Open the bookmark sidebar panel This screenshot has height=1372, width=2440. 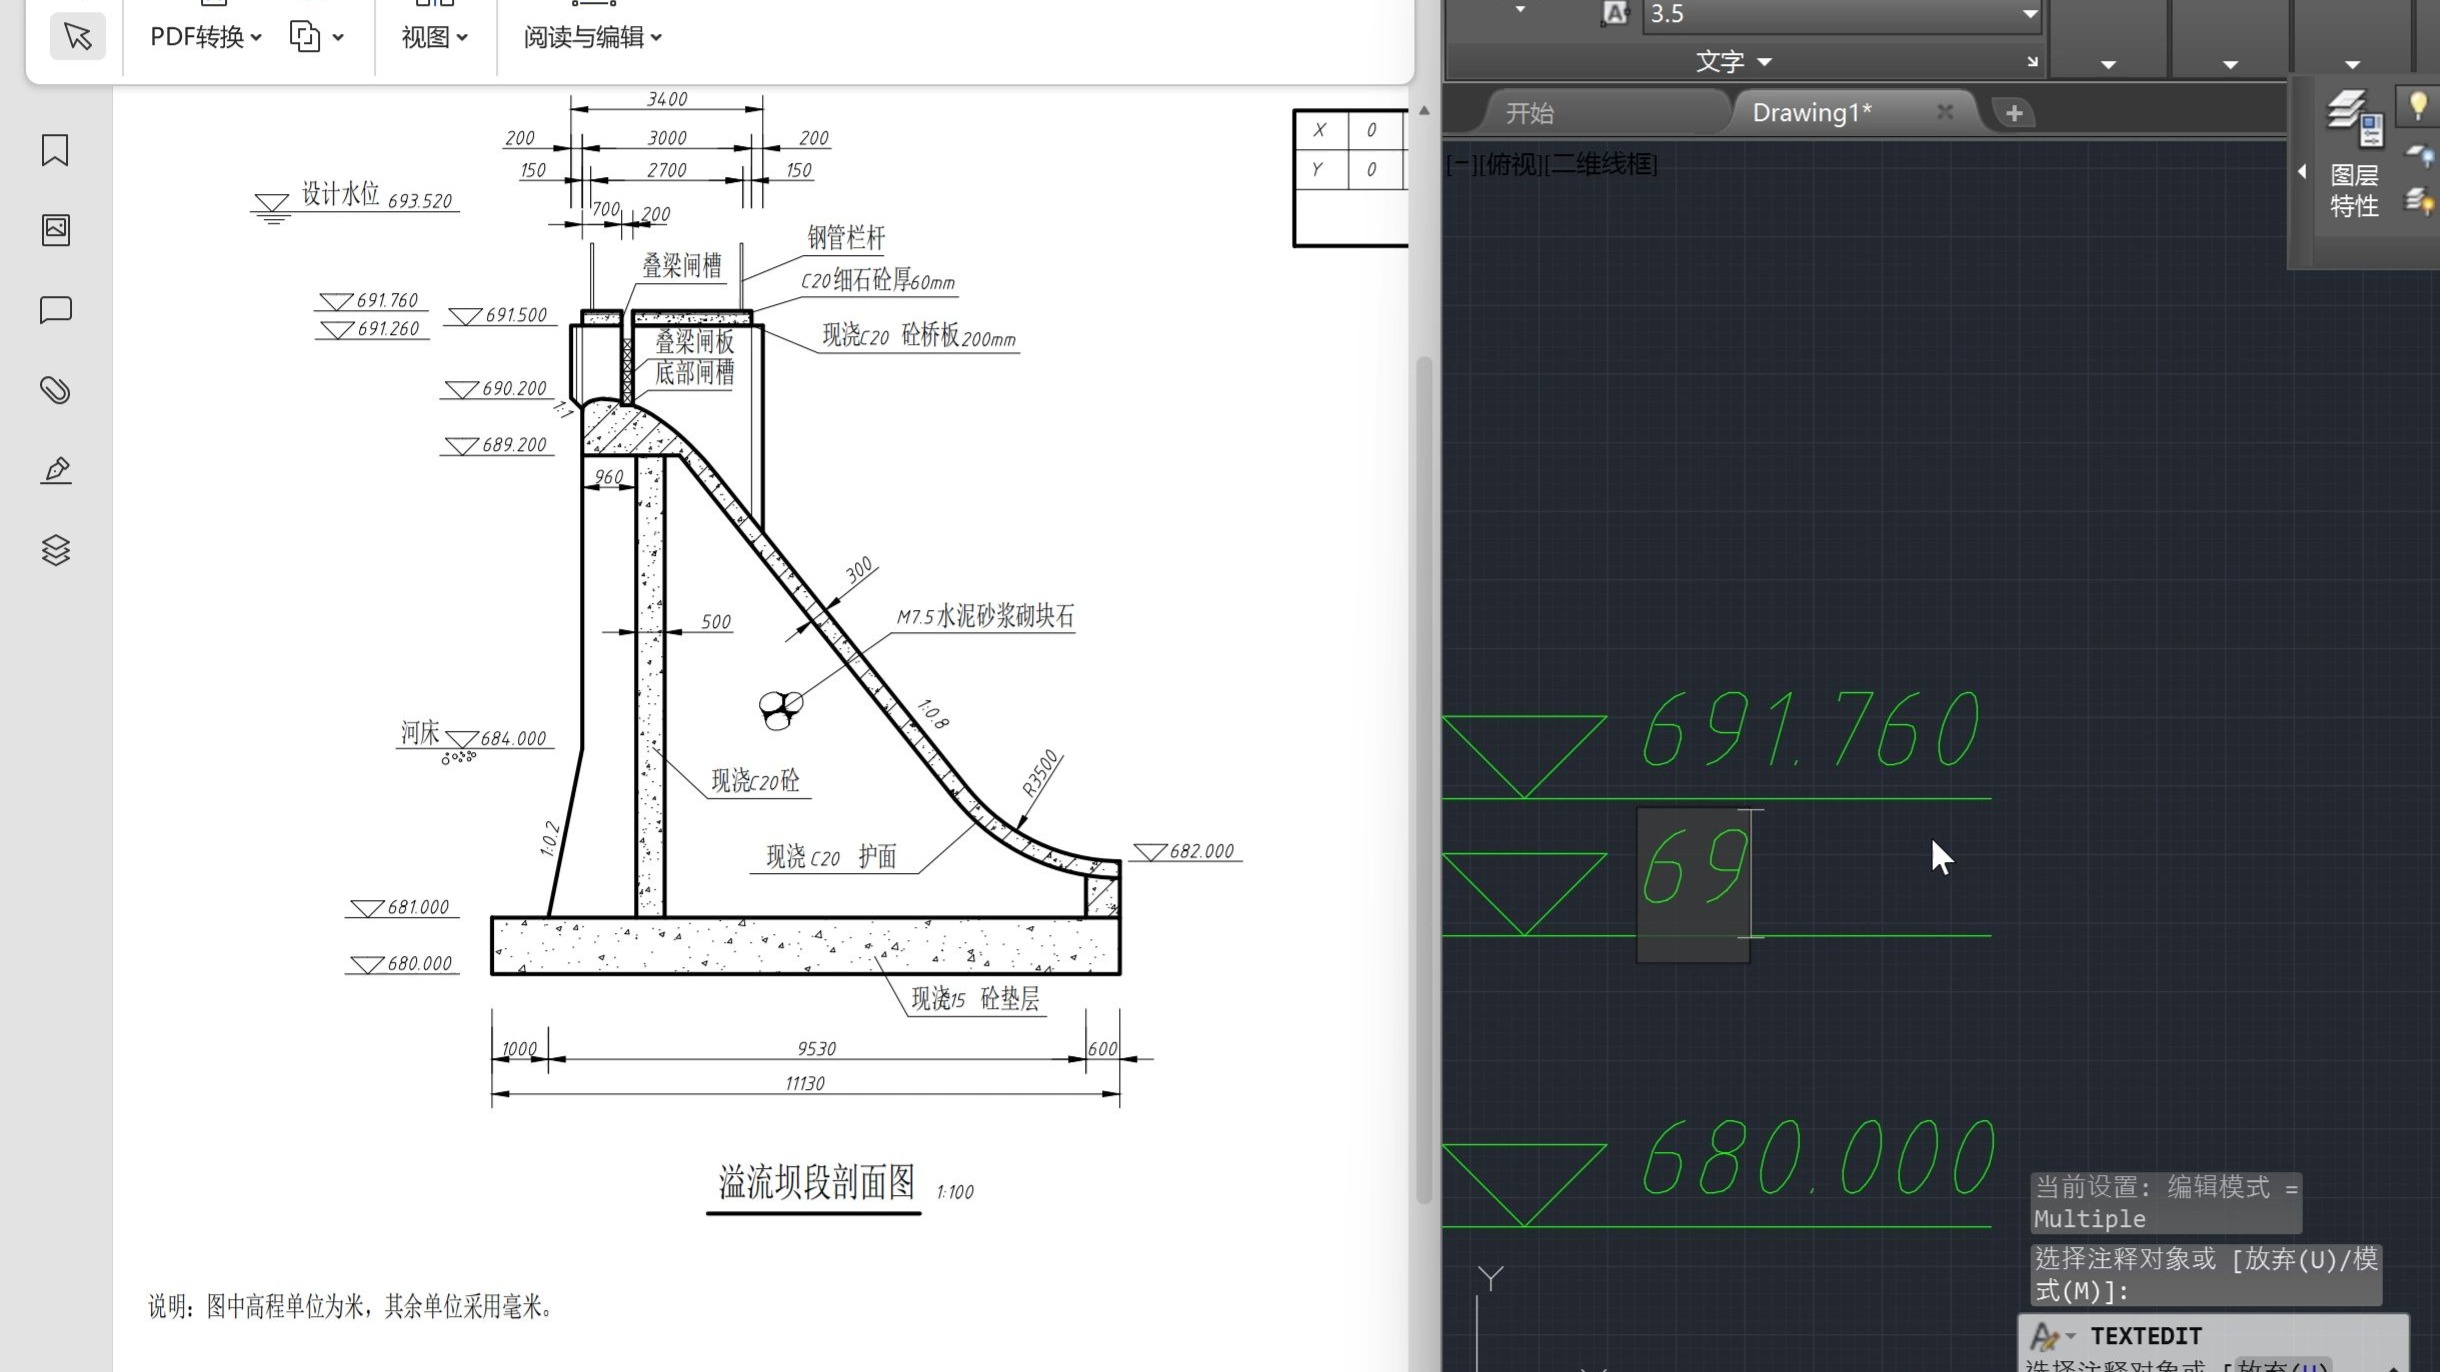55,150
